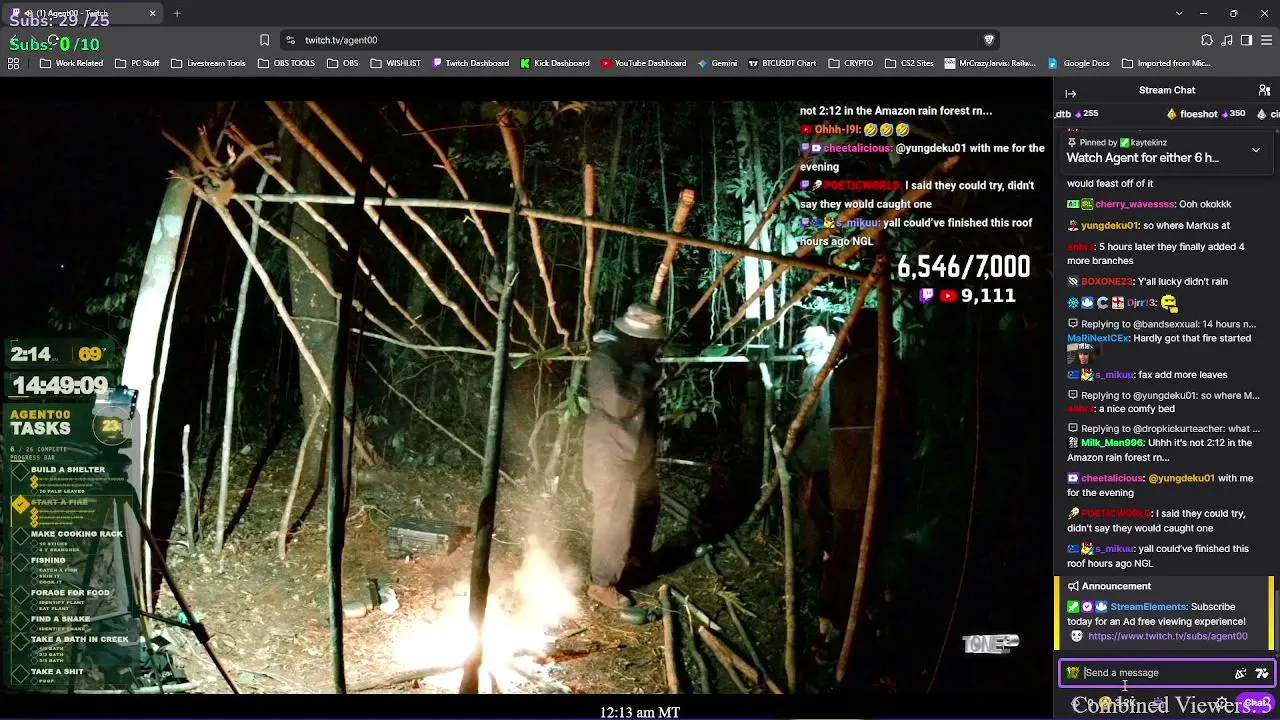Open the Google Docs bookmark
The height and width of the screenshot is (720, 1280).
1079,63
